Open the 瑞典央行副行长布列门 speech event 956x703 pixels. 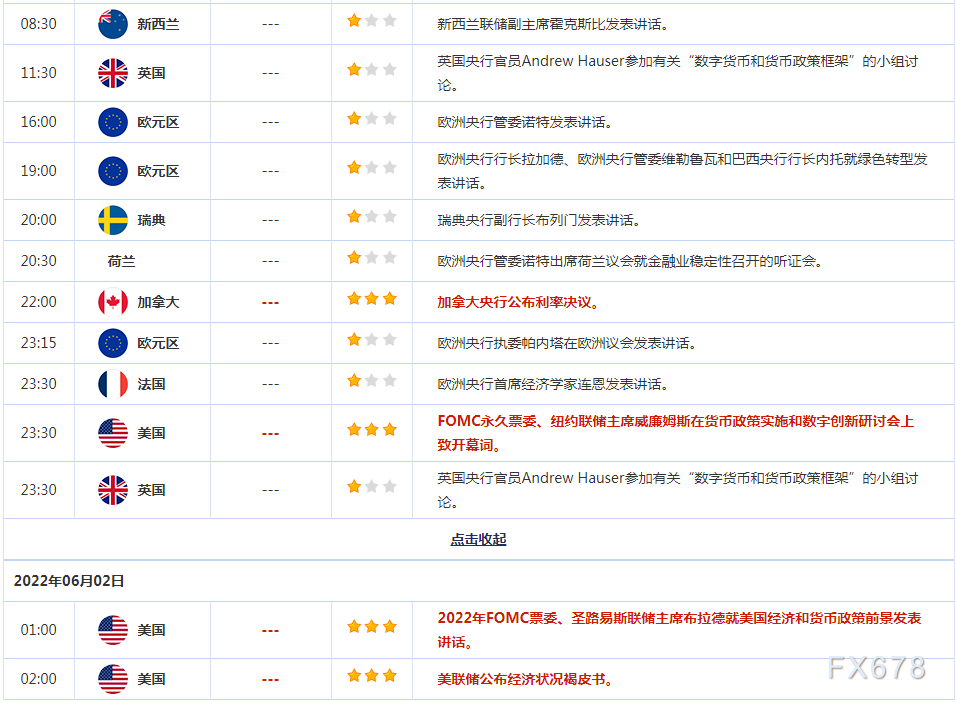tap(538, 220)
